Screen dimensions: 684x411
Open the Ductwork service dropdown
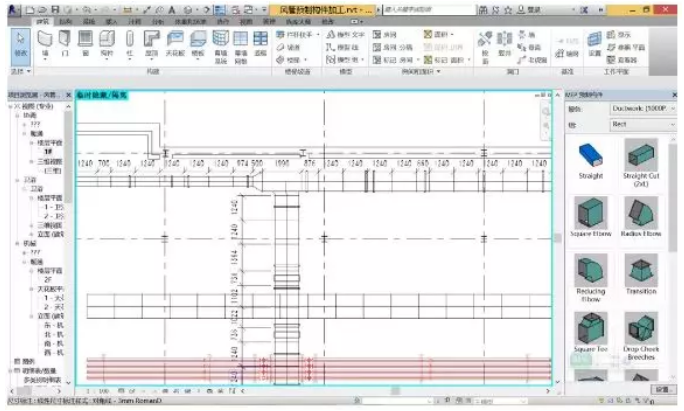tap(643, 108)
